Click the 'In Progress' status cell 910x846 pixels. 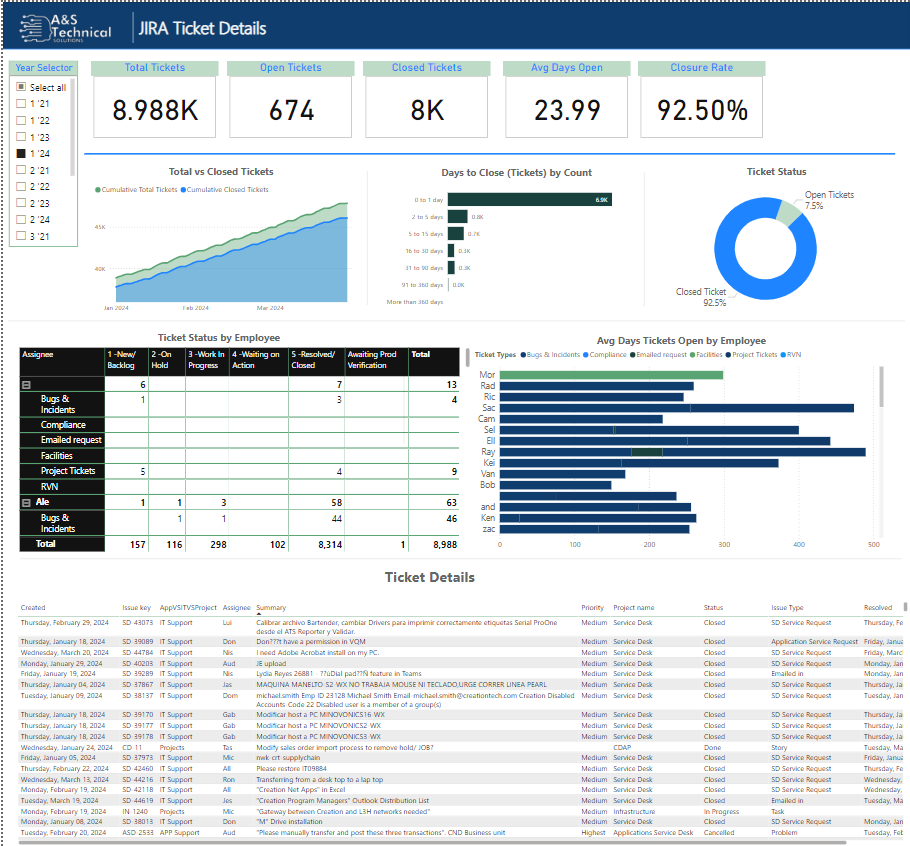click(721, 812)
